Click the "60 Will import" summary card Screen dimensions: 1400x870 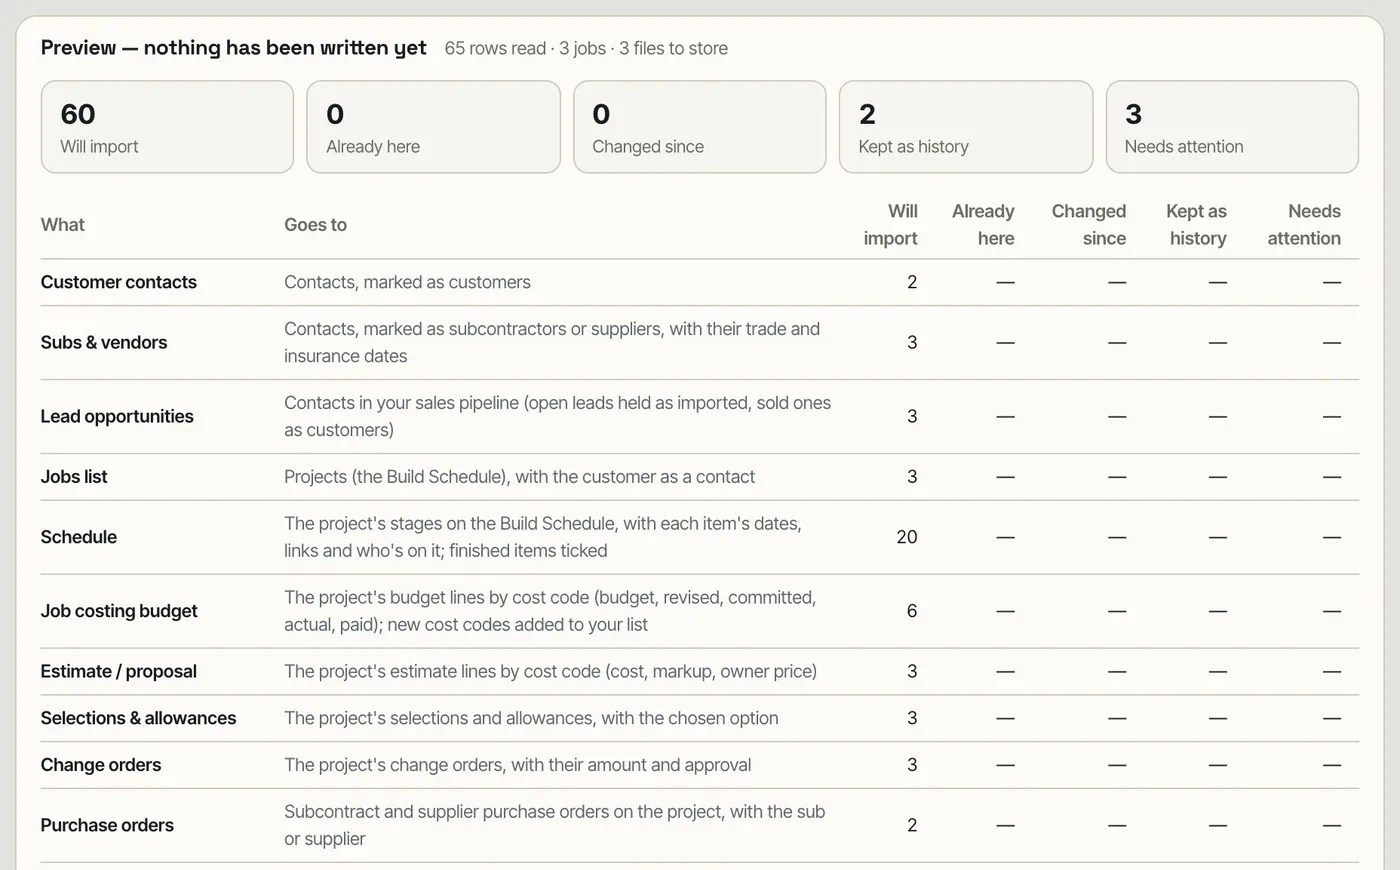(167, 127)
